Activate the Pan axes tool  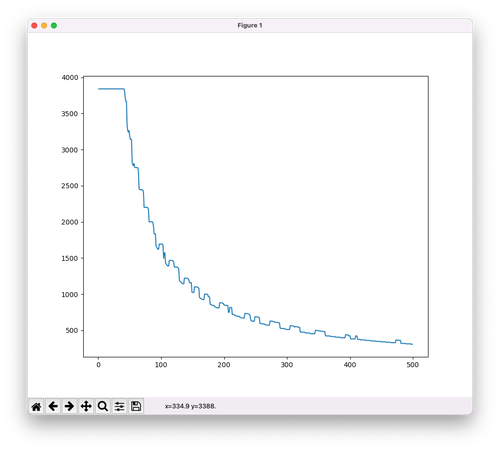pyautogui.click(x=86, y=406)
